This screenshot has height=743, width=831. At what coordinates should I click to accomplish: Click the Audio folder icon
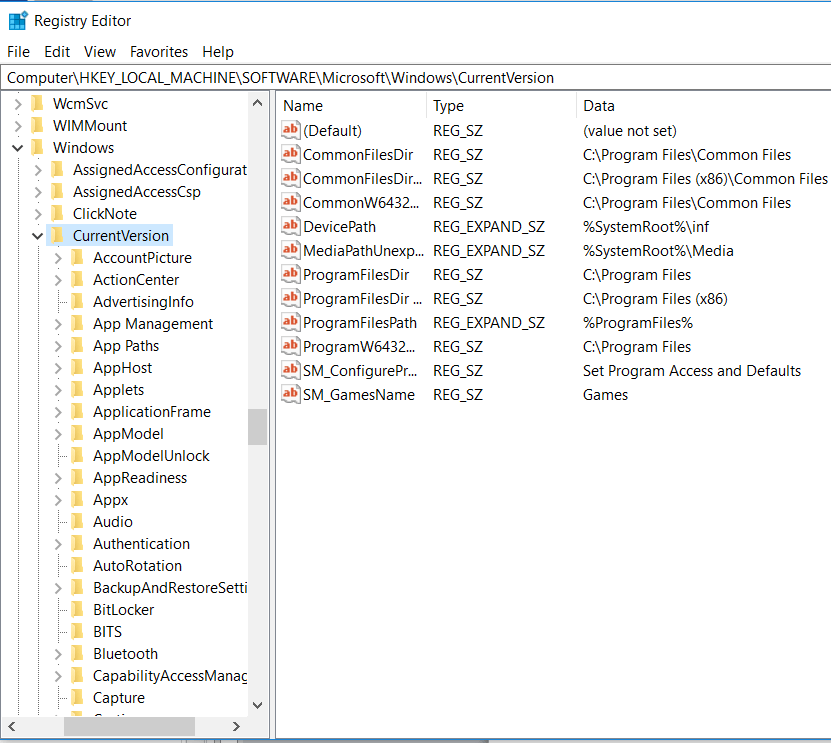(77, 521)
